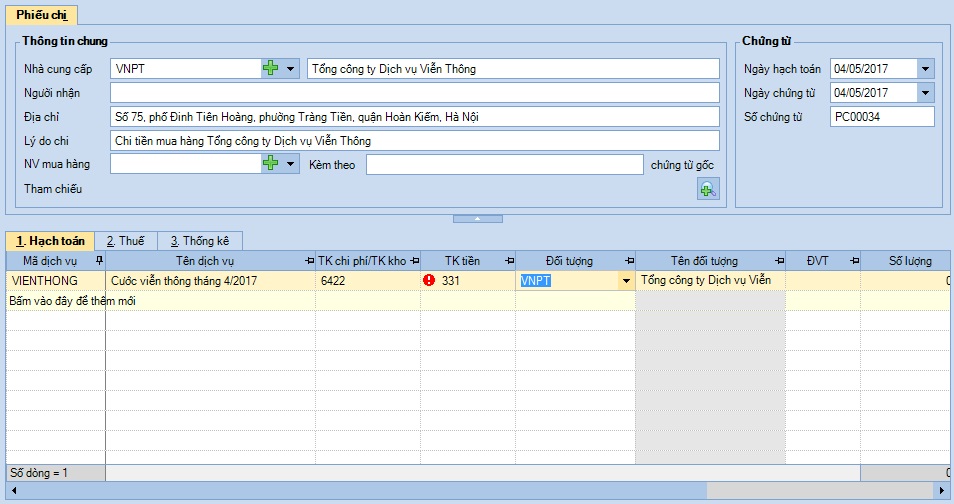
Task: Open the Ngày hạch toán date picker
Action: coord(925,69)
